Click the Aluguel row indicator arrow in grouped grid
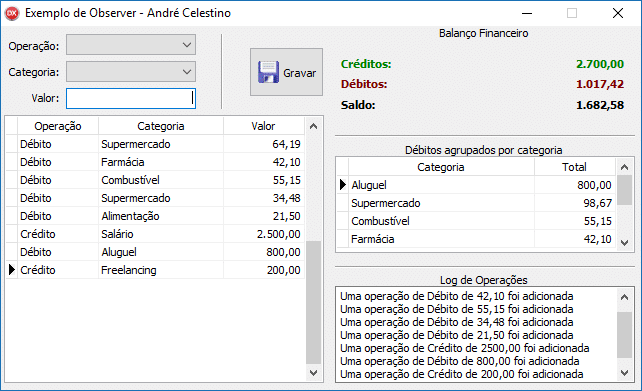 pos(343,185)
